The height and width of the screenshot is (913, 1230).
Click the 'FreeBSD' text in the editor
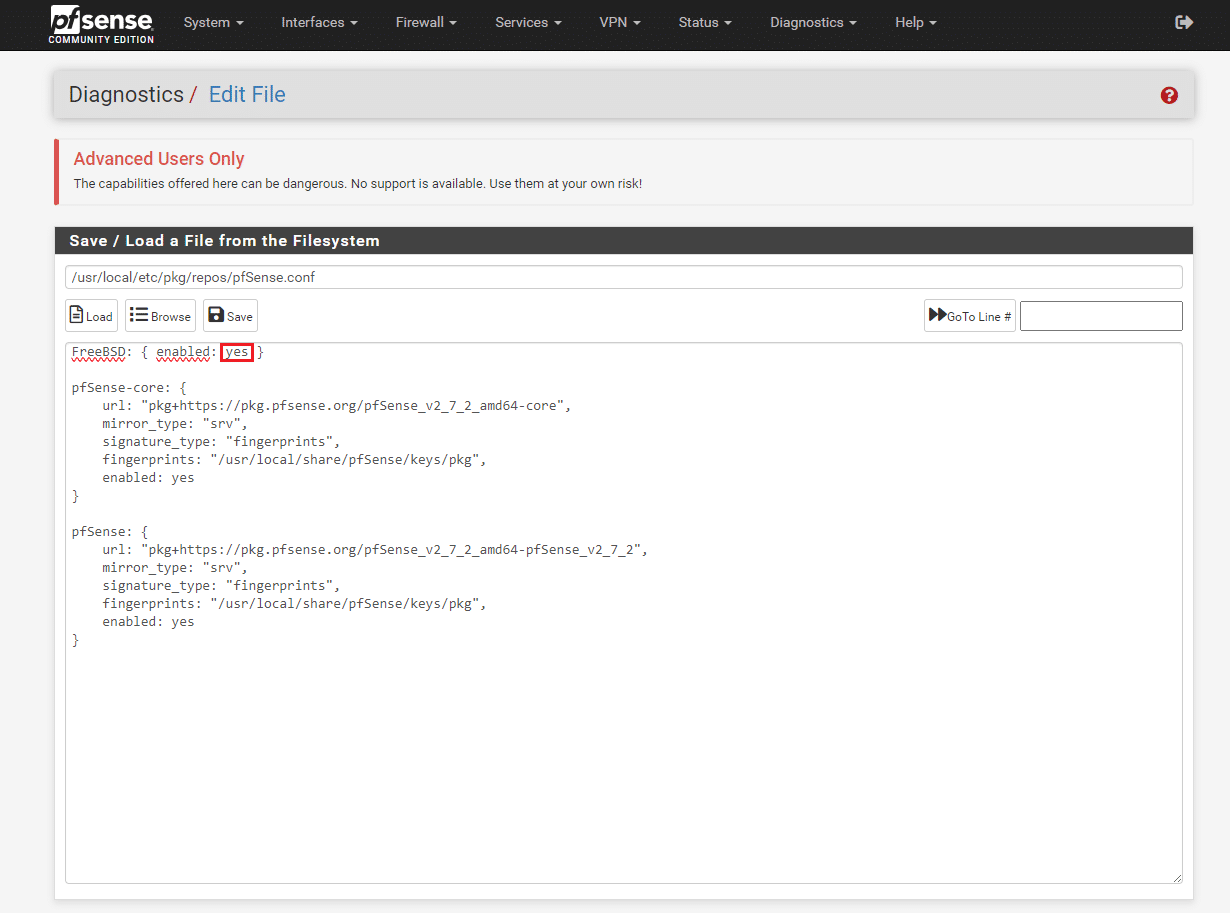(98, 352)
